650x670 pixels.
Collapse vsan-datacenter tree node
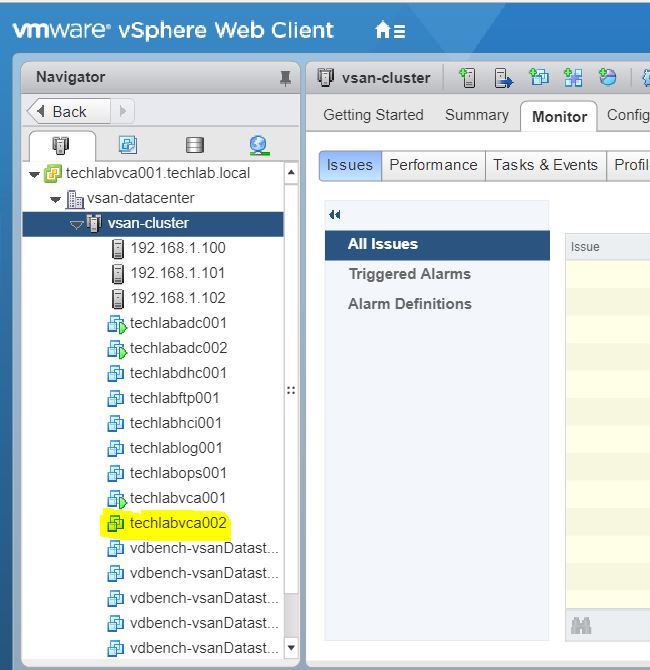coord(55,199)
